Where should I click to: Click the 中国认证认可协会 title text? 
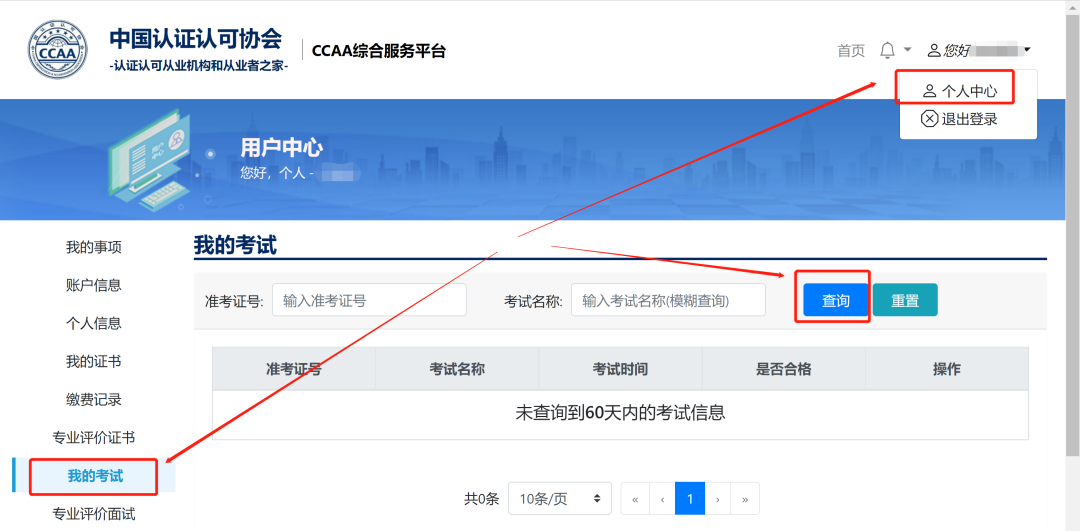click(196, 39)
